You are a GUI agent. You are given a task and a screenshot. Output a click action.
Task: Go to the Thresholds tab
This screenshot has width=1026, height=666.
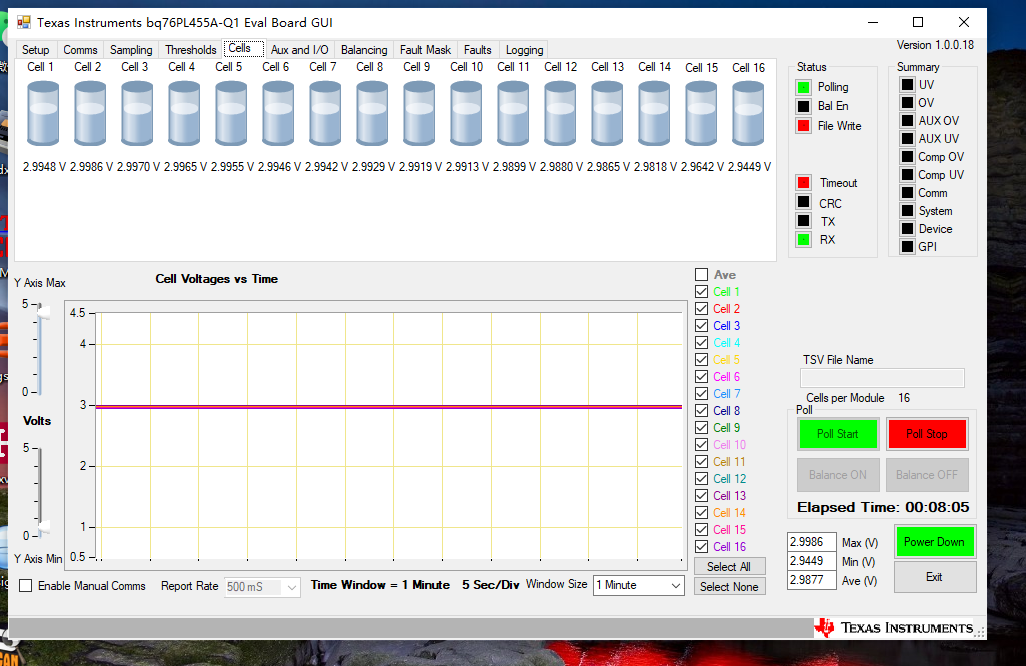coord(190,50)
